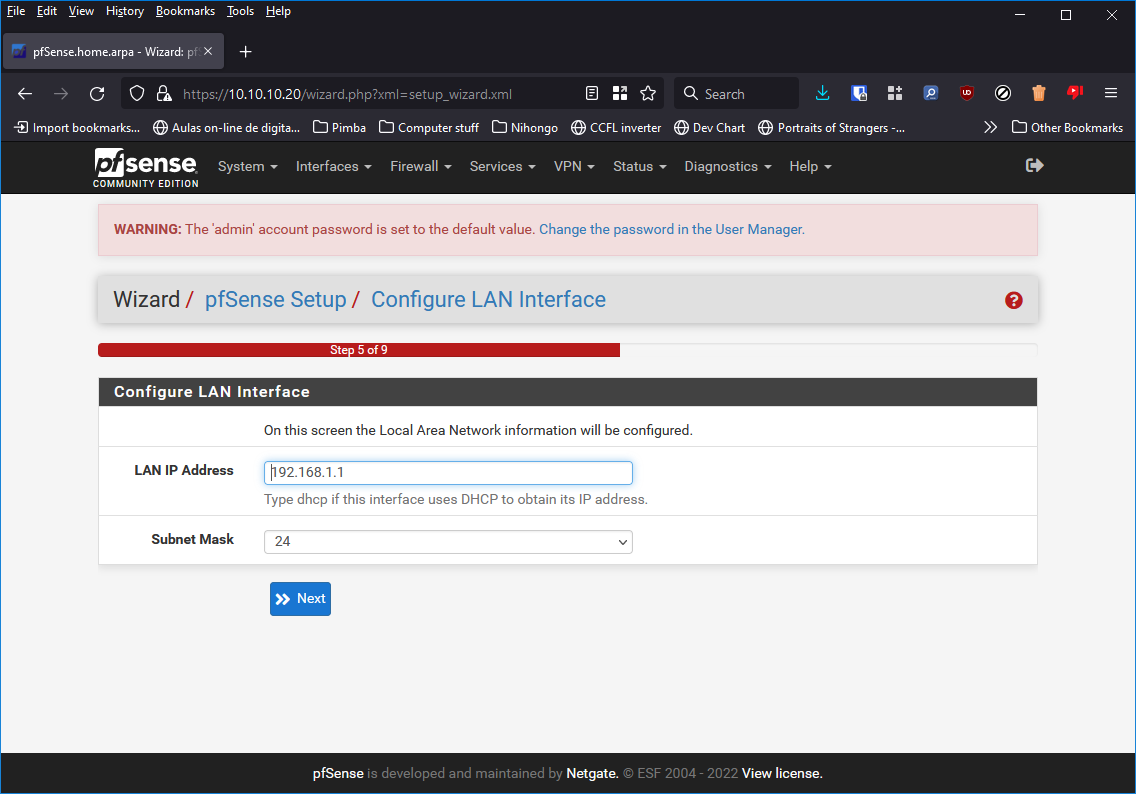Open the History menu in the browser
This screenshot has width=1136, height=794.
tap(124, 11)
